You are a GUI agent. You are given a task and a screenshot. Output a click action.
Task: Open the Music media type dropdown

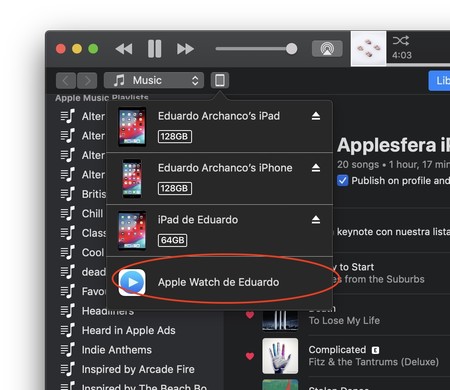click(x=154, y=80)
